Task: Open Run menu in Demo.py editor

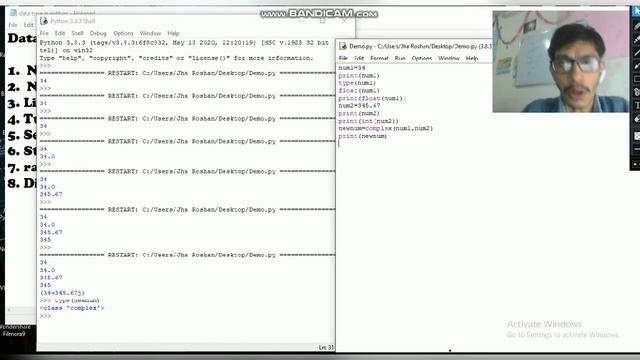Action: [400, 58]
